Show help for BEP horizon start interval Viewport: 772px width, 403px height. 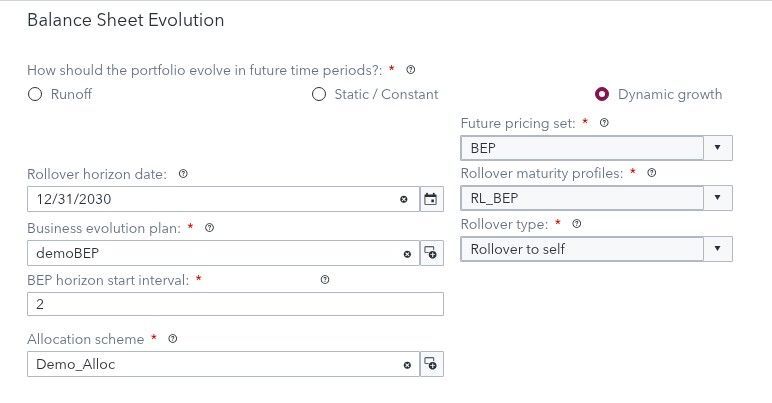[x=325, y=280]
